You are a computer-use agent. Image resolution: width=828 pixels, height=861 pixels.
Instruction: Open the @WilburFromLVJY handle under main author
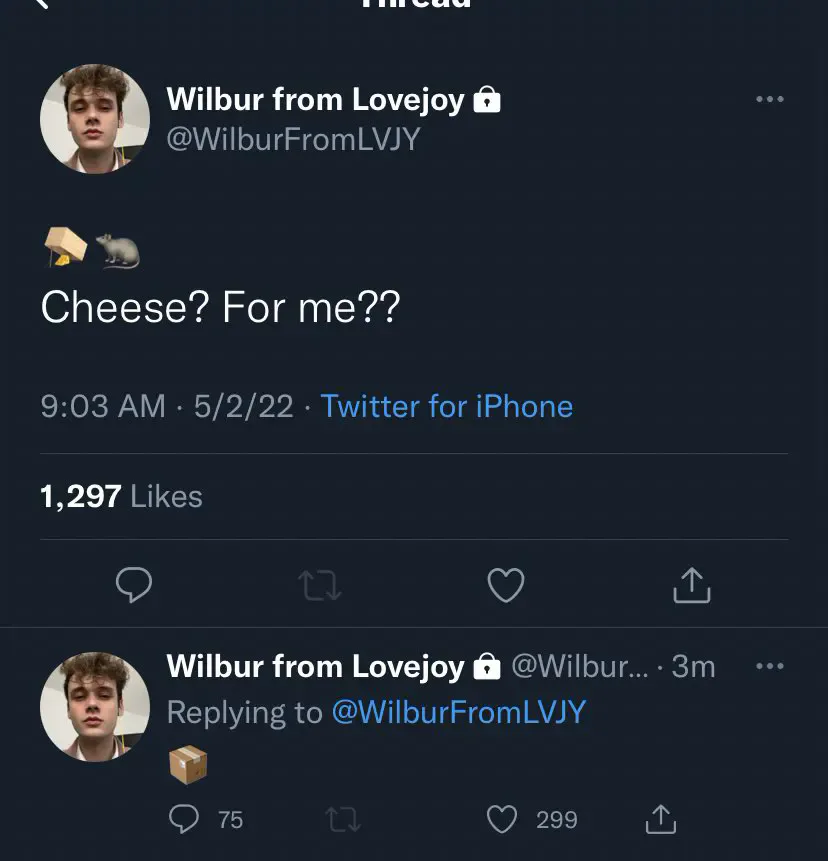pos(293,138)
